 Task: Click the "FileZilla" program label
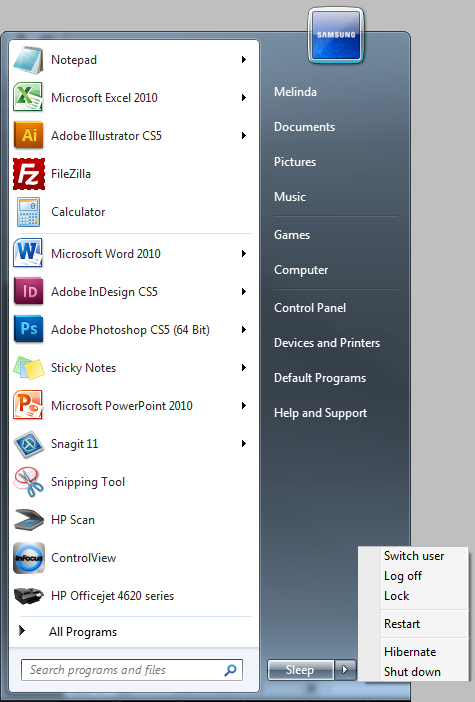coord(71,174)
